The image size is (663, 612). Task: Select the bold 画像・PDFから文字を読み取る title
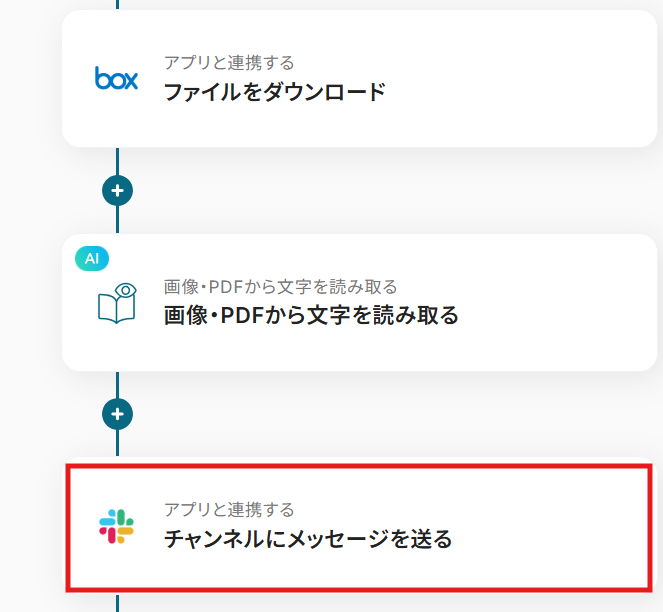(311, 316)
